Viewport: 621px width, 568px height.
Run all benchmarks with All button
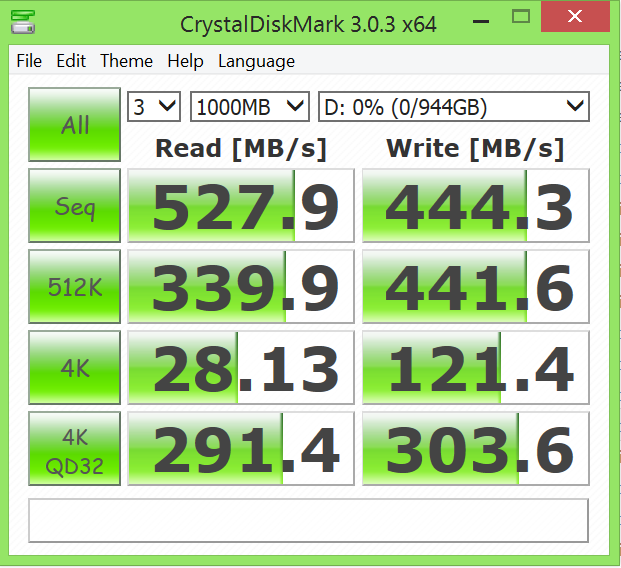click(x=74, y=124)
